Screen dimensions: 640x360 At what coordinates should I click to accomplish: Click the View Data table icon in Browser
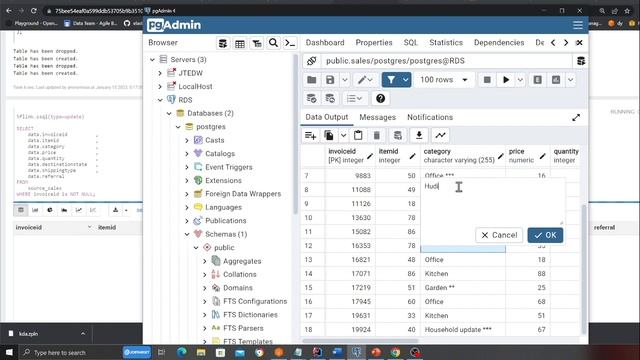(240, 43)
